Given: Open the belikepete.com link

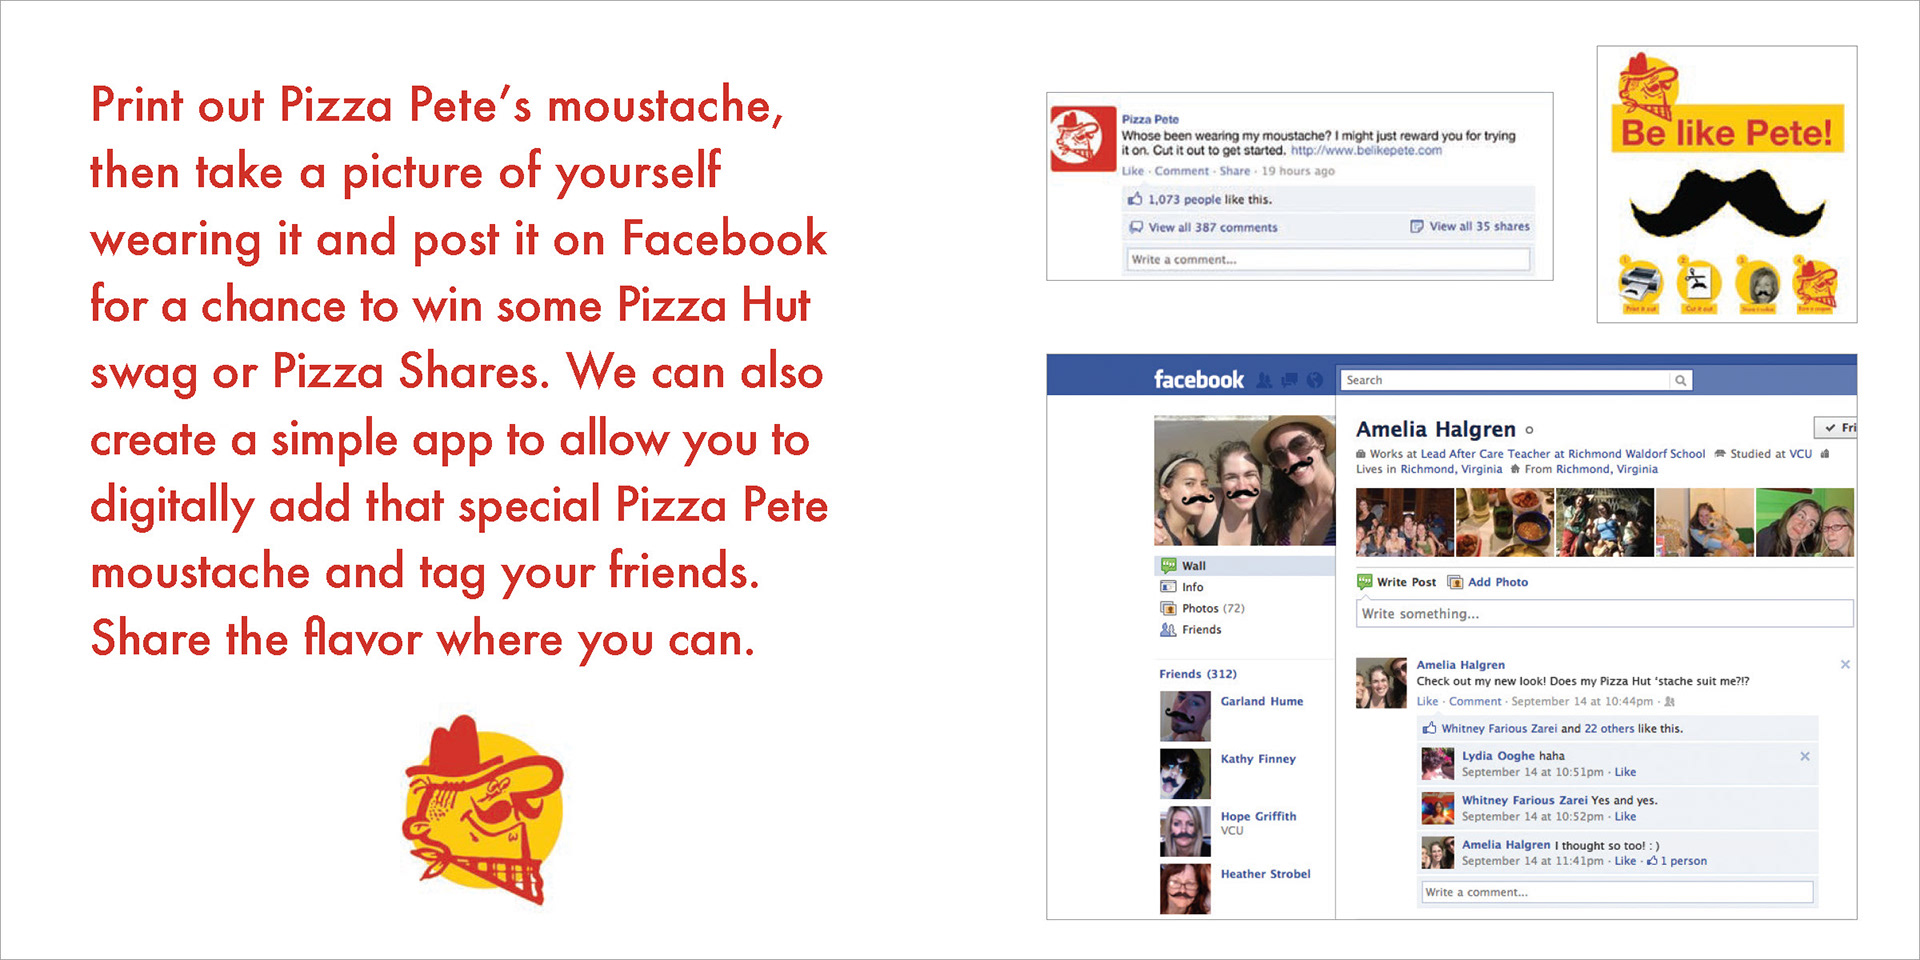Looking at the screenshot, I should (1366, 151).
